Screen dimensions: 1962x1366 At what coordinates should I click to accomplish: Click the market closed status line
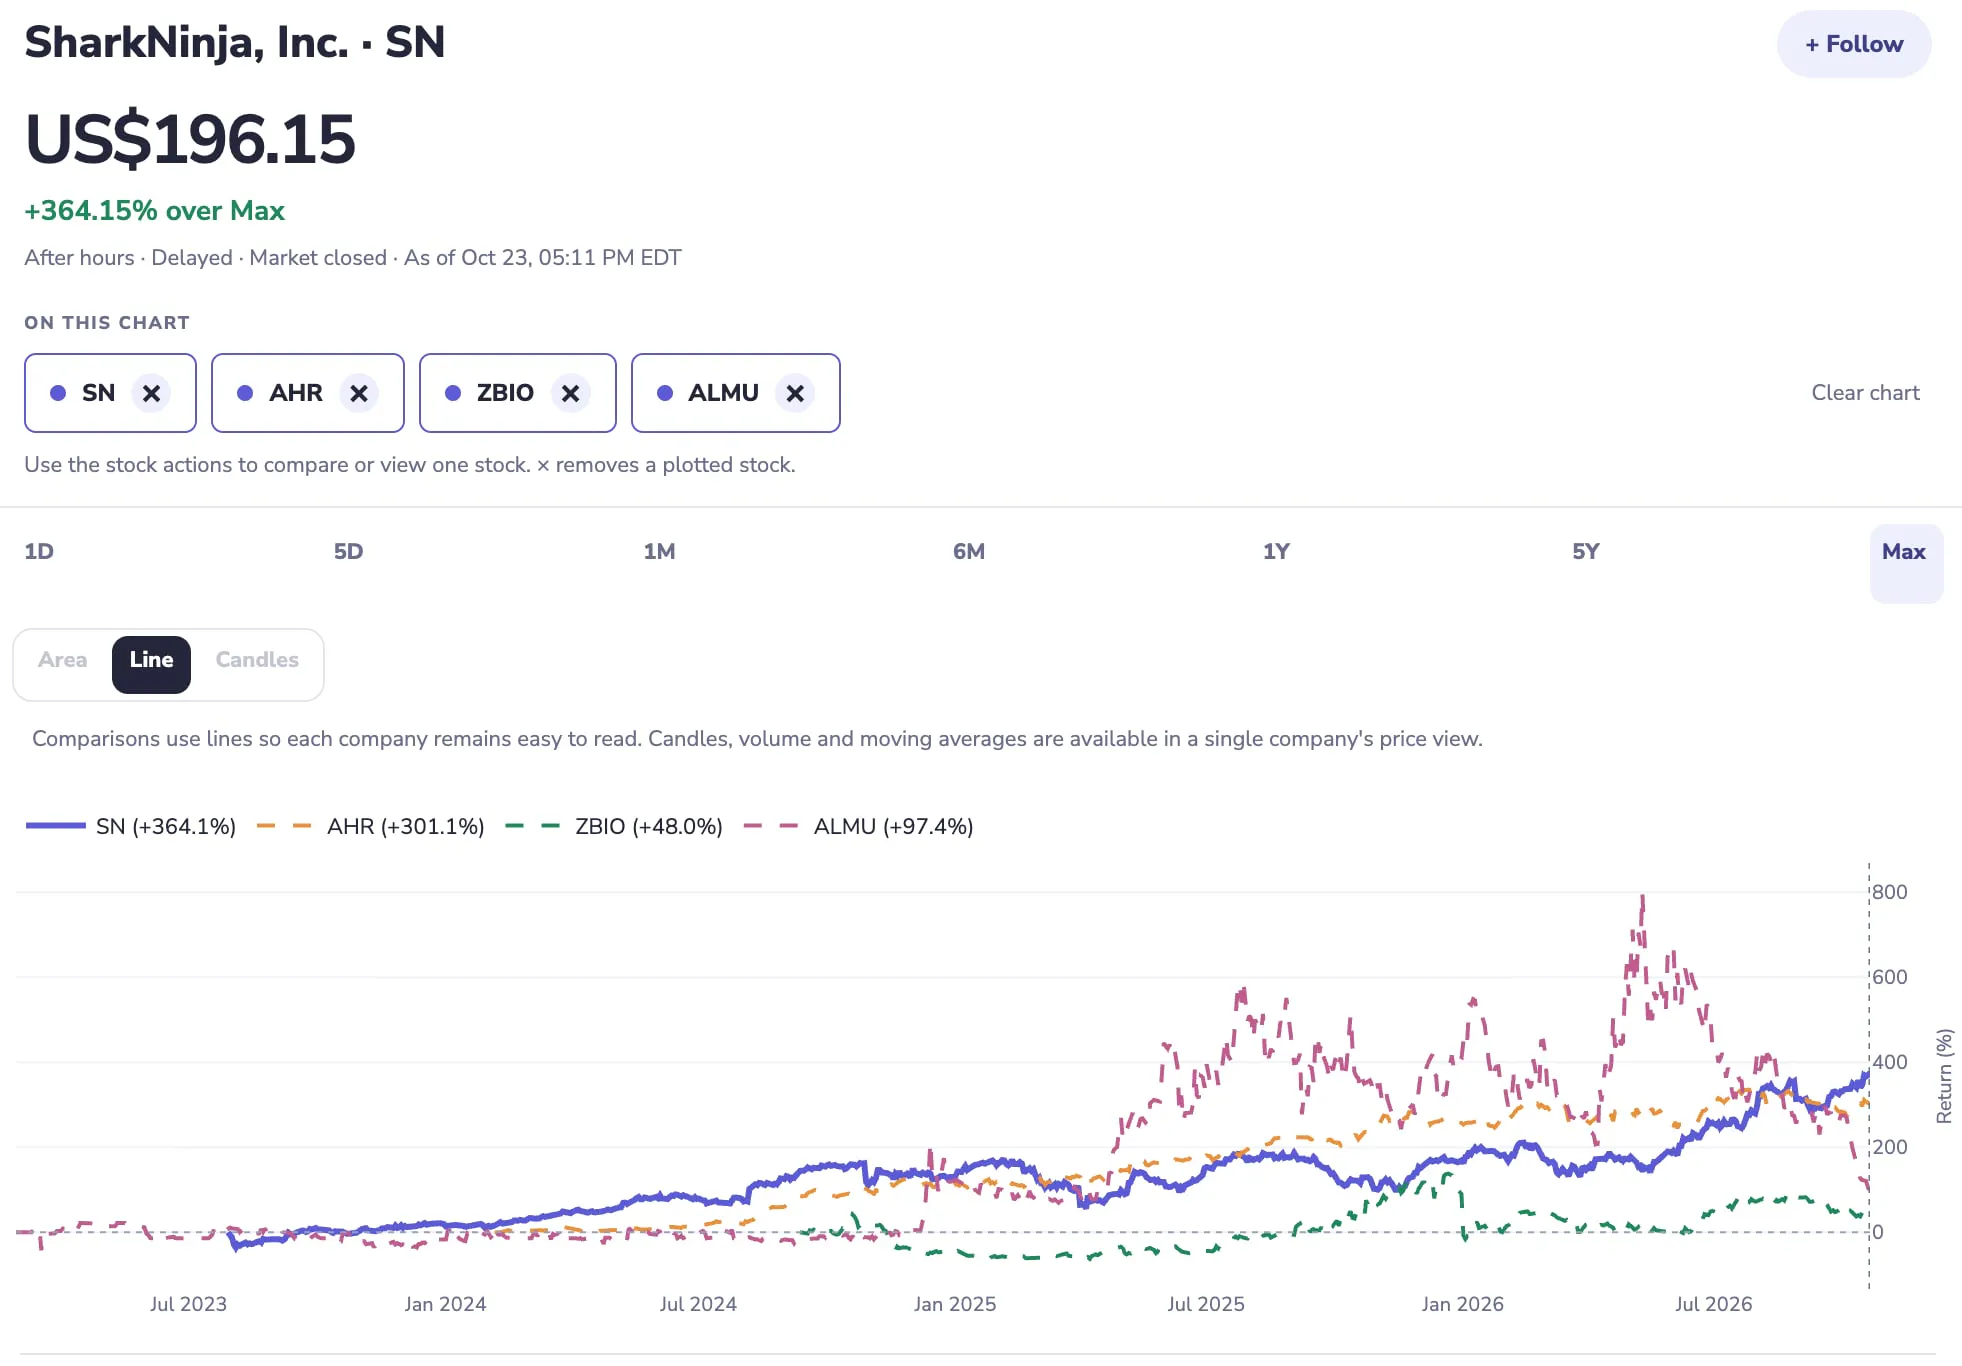tap(353, 258)
